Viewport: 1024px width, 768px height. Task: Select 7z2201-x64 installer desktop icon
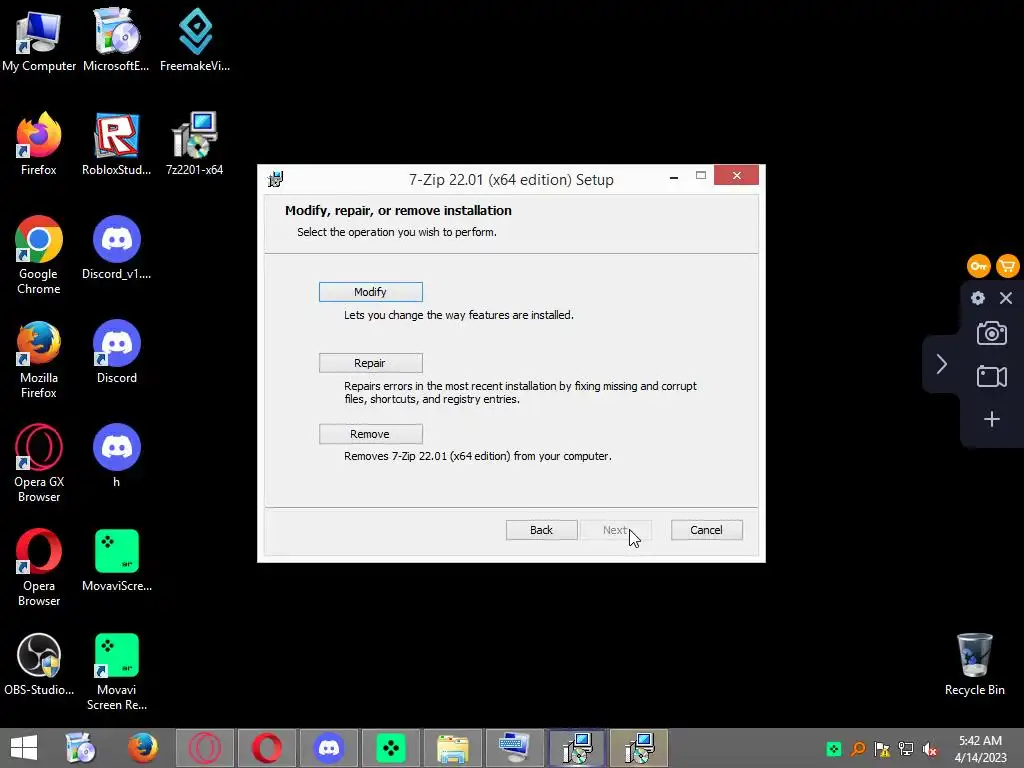pos(195,144)
